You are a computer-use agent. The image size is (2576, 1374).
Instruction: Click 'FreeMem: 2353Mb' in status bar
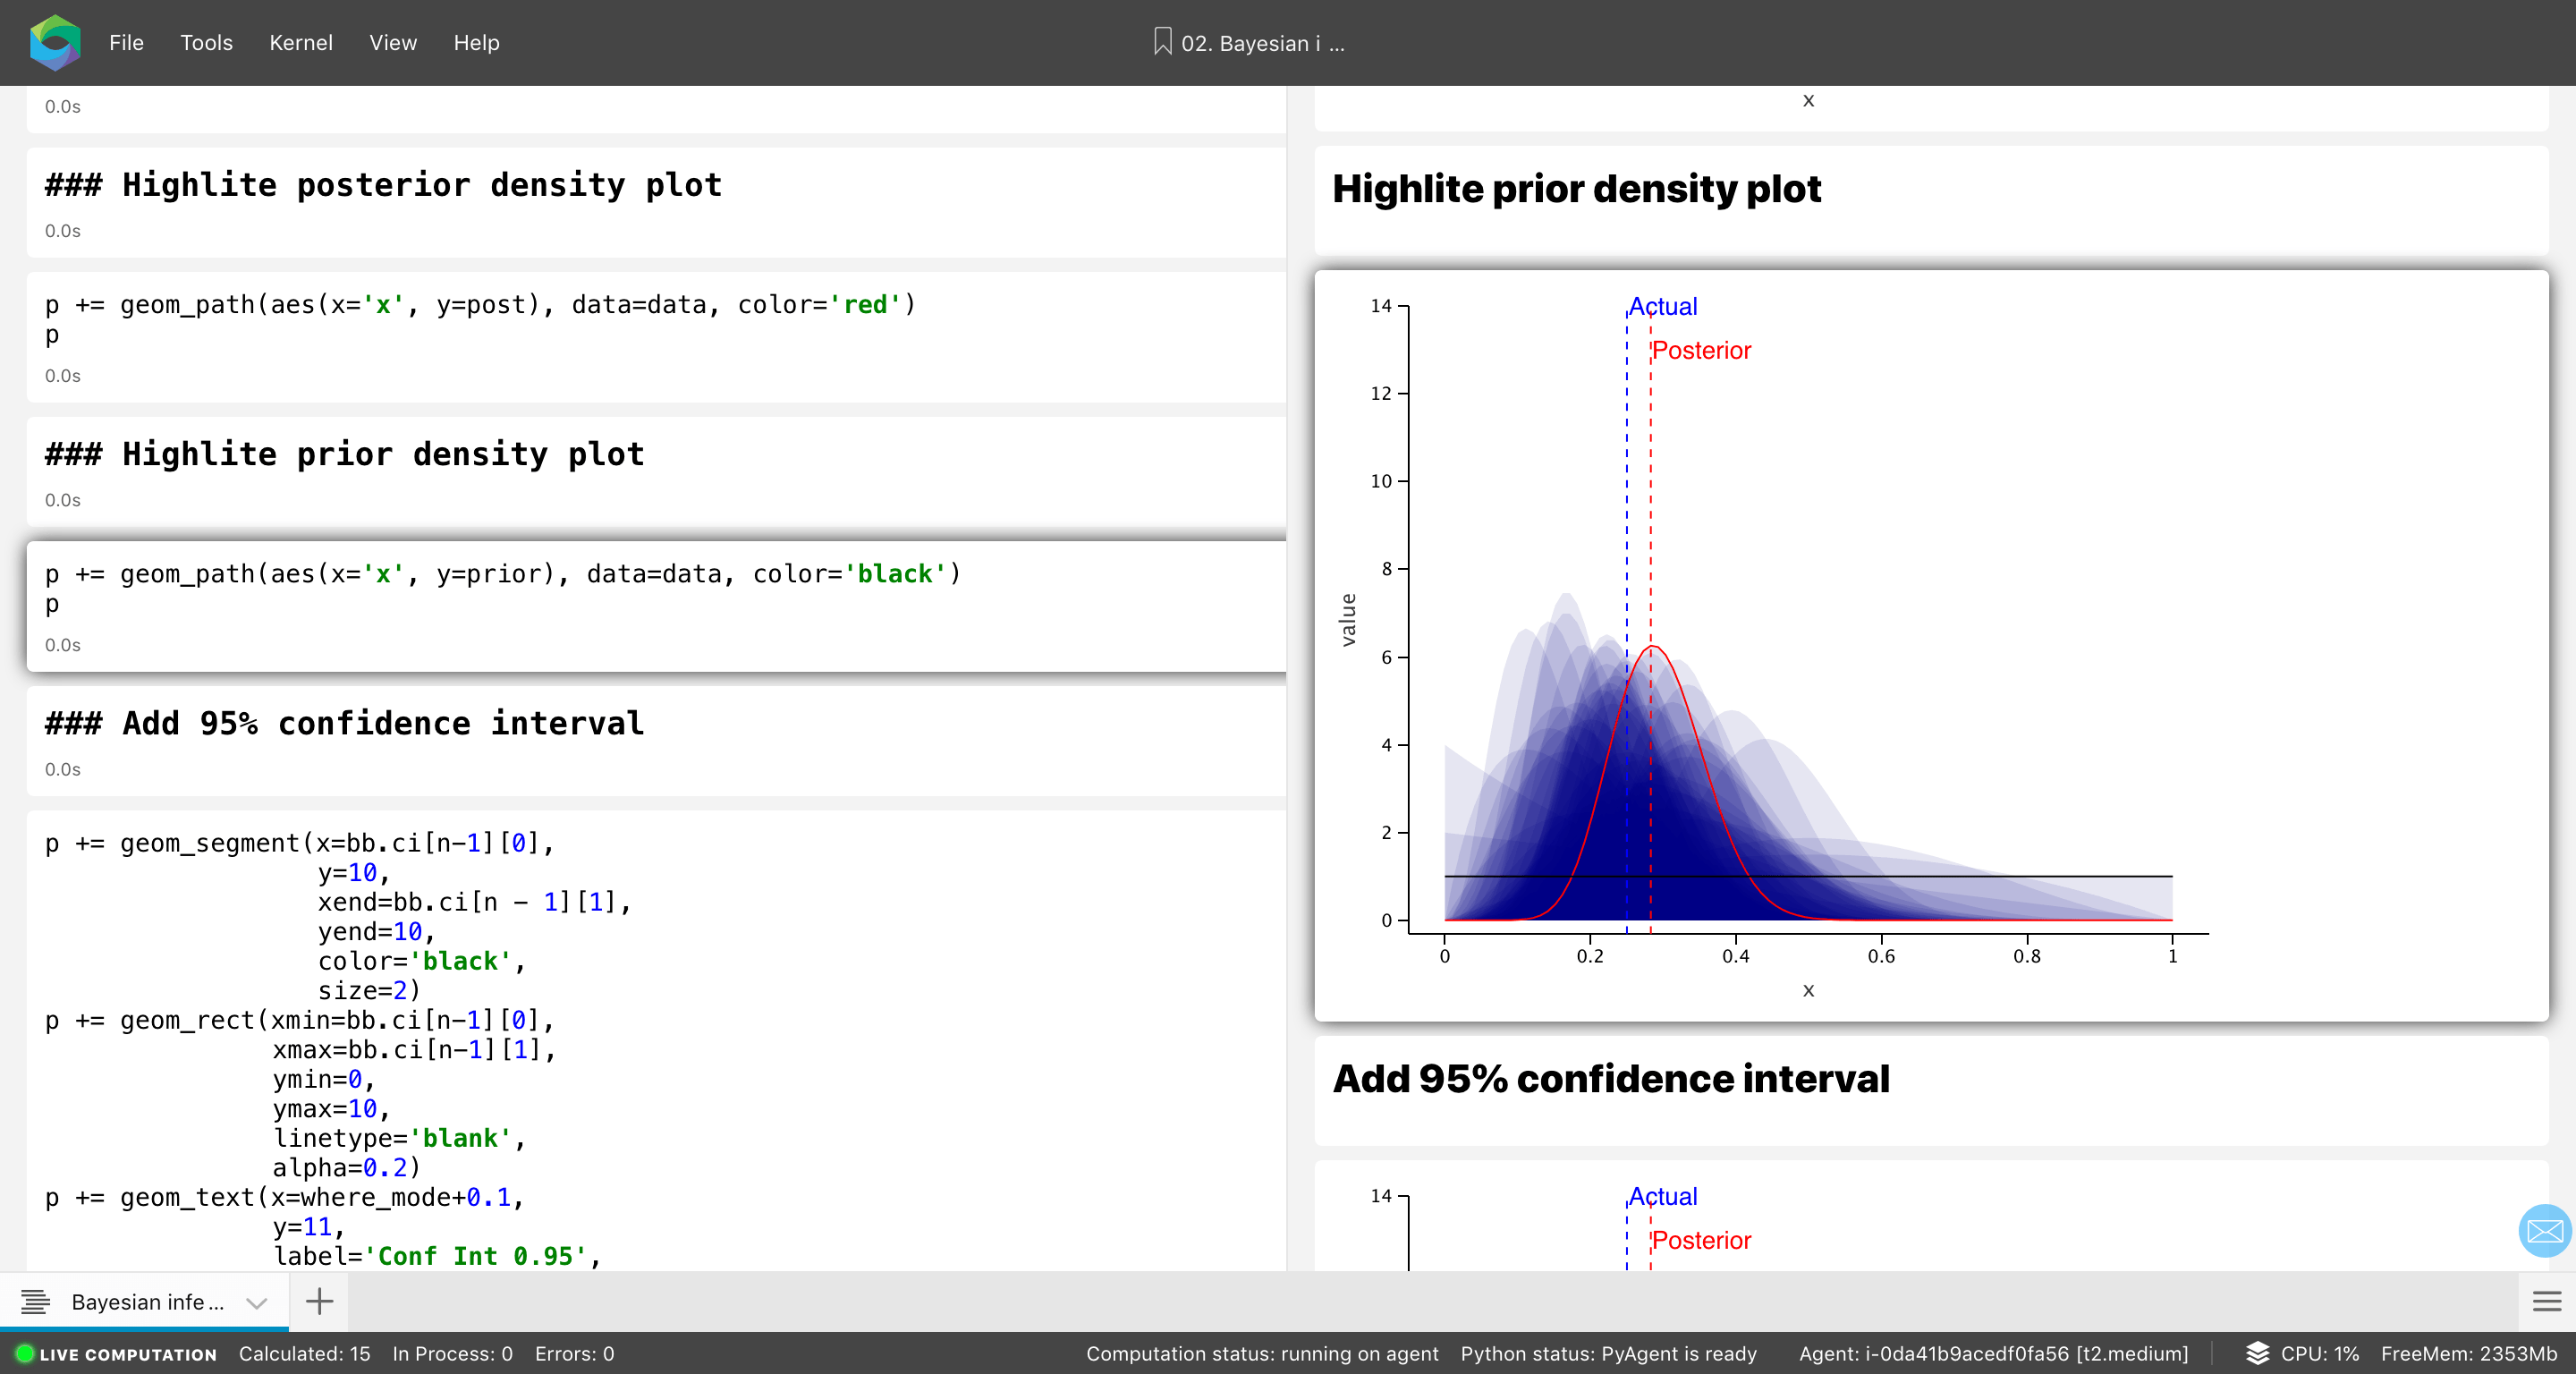(2468, 1354)
